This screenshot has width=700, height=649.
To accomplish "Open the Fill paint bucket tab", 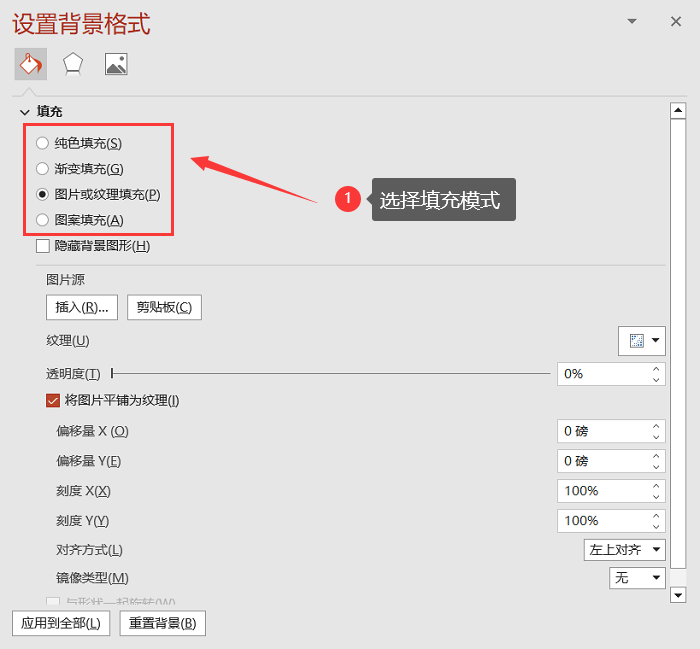I will click(30, 64).
